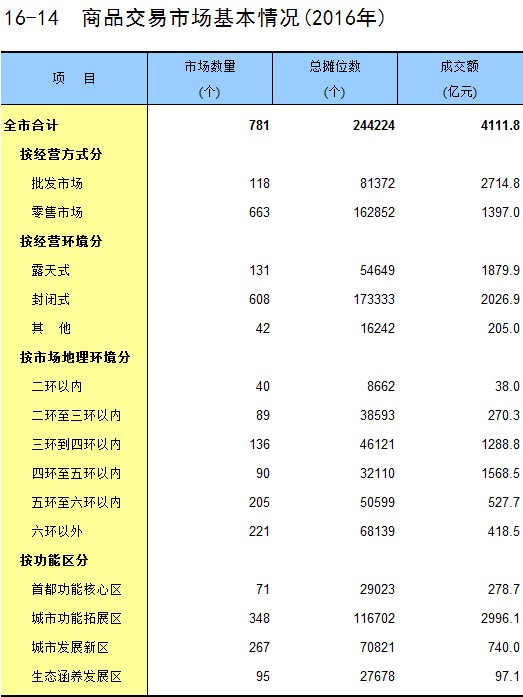Screen dimensions: 523x697
Task: Select the total value 244224
Action: click(374, 125)
